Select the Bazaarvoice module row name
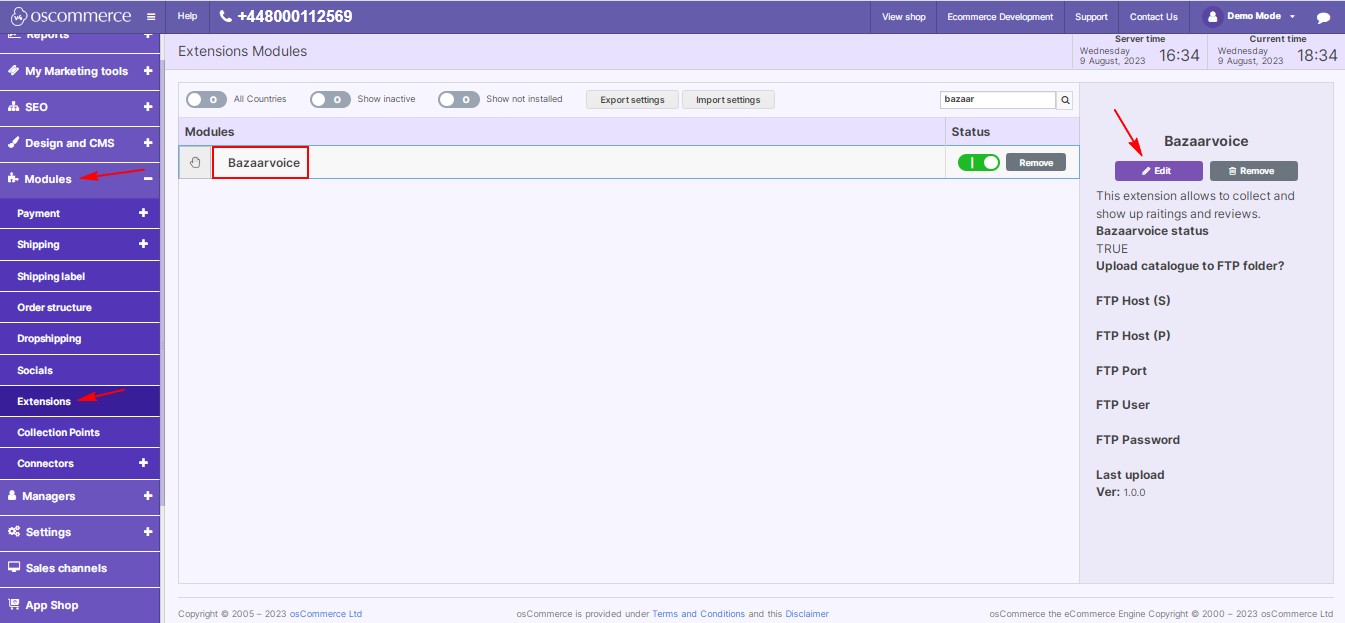This screenshot has height=623, width=1345. tap(264, 163)
